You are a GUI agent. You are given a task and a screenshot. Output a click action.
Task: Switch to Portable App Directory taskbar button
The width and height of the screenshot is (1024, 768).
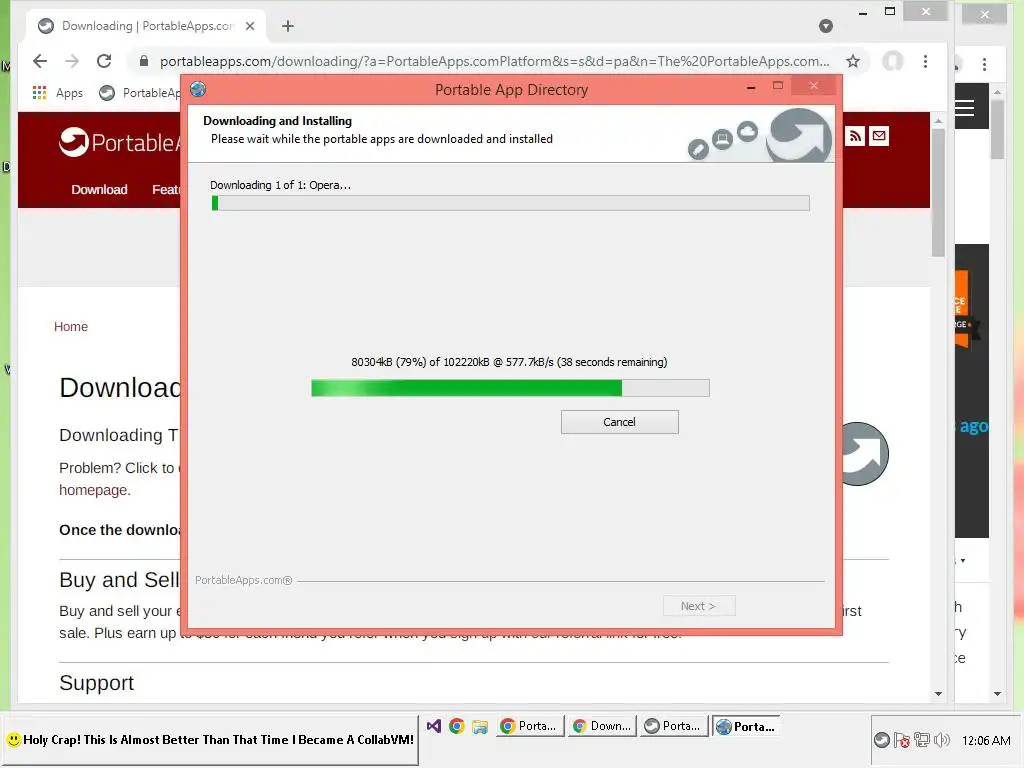[746, 726]
